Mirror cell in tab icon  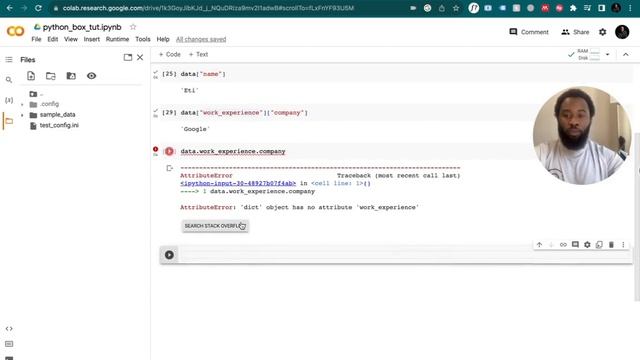[599, 244]
